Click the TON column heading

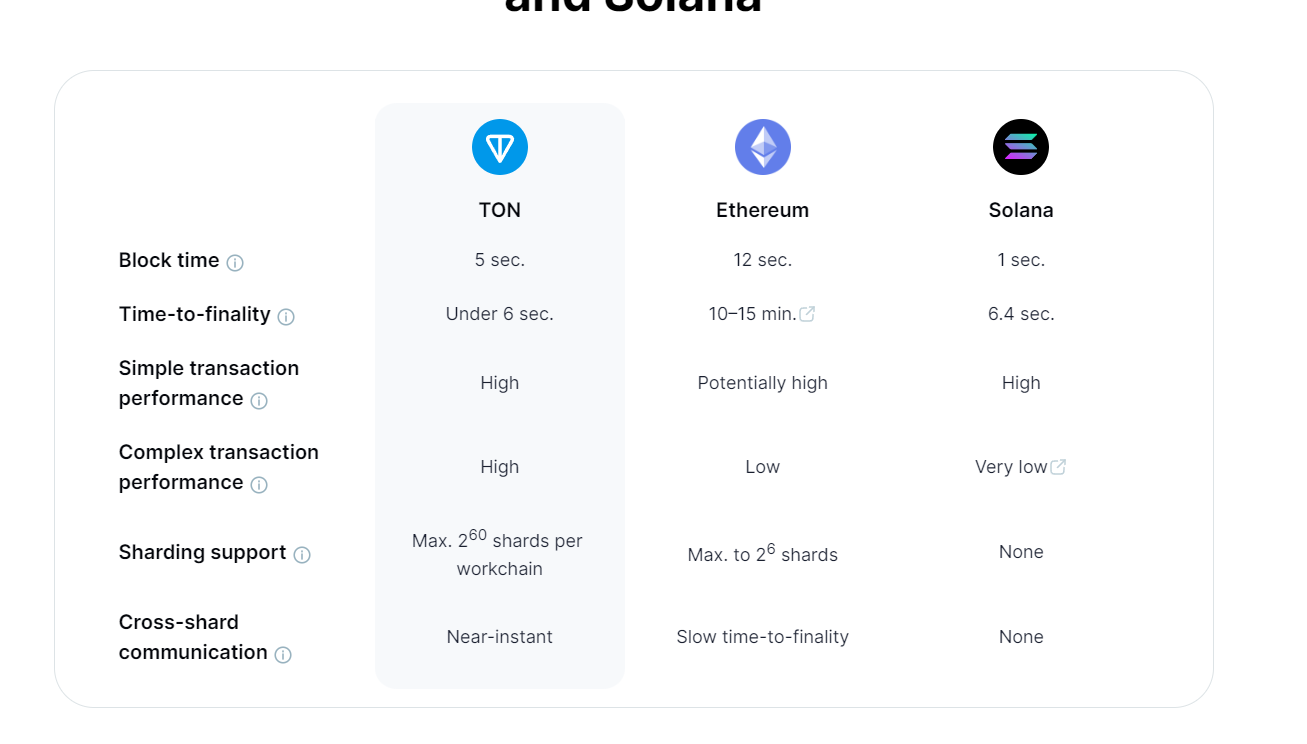point(500,210)
